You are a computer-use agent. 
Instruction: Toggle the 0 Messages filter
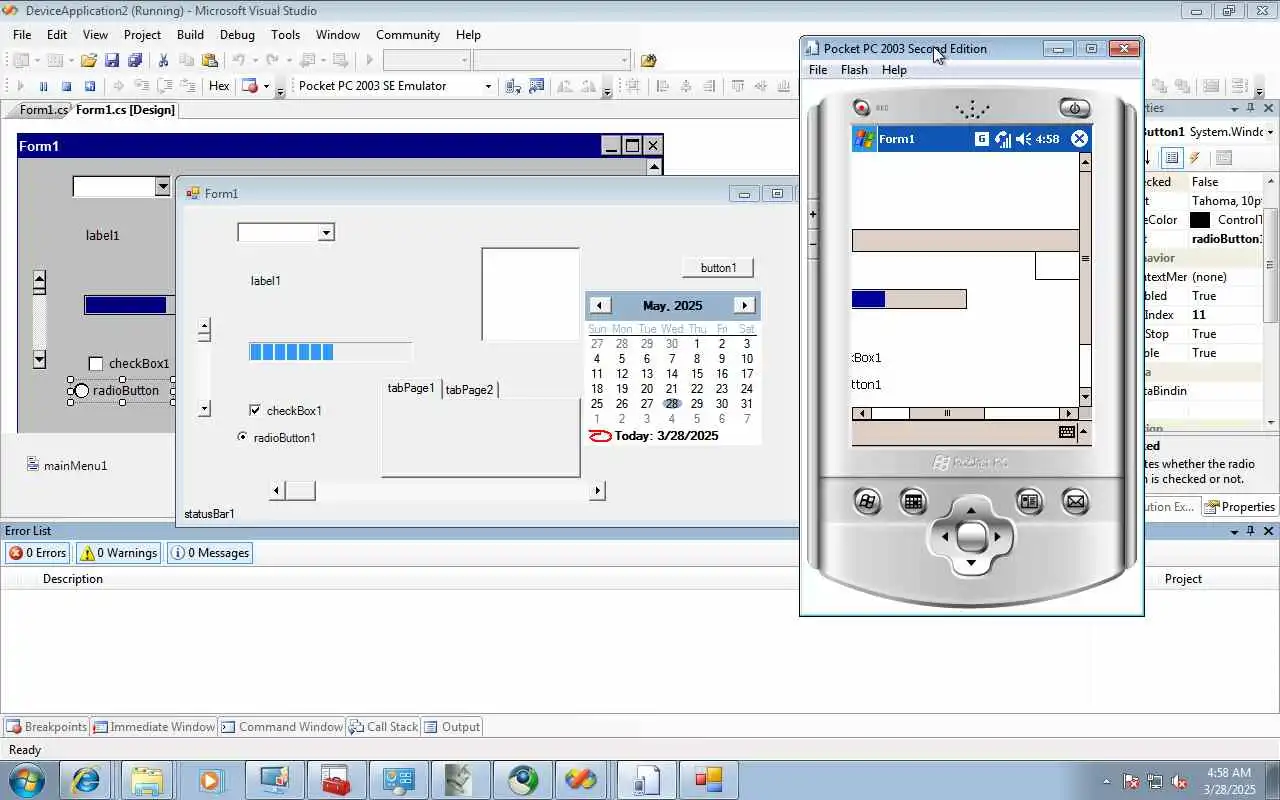[209, 553]
